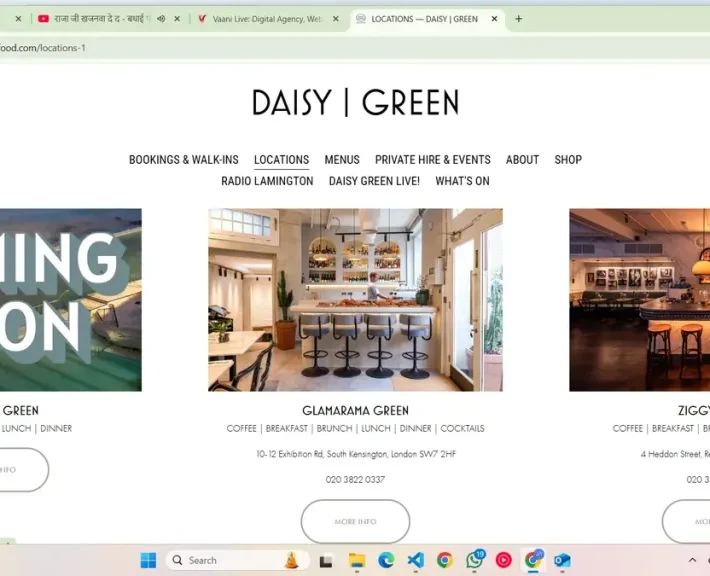Open a new browser tab
The height and width of the screenshot is (576, 710).
tap(518, 19)
